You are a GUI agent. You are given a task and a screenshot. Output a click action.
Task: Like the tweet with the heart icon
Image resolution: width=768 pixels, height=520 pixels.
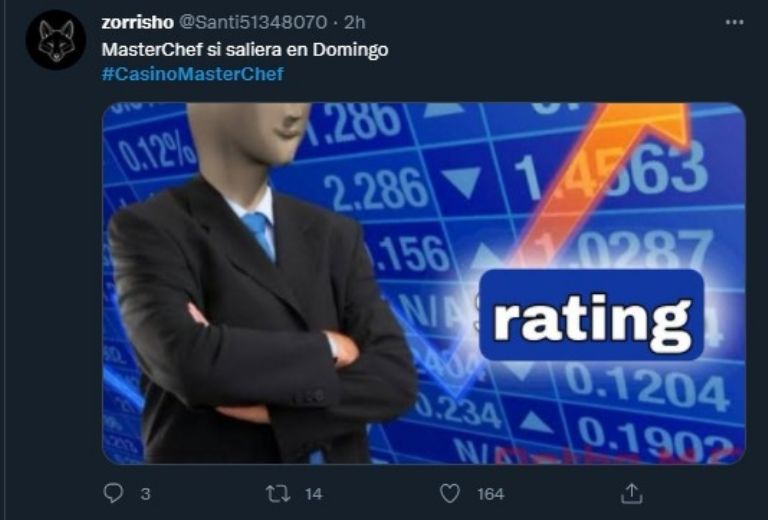(450, 494)
